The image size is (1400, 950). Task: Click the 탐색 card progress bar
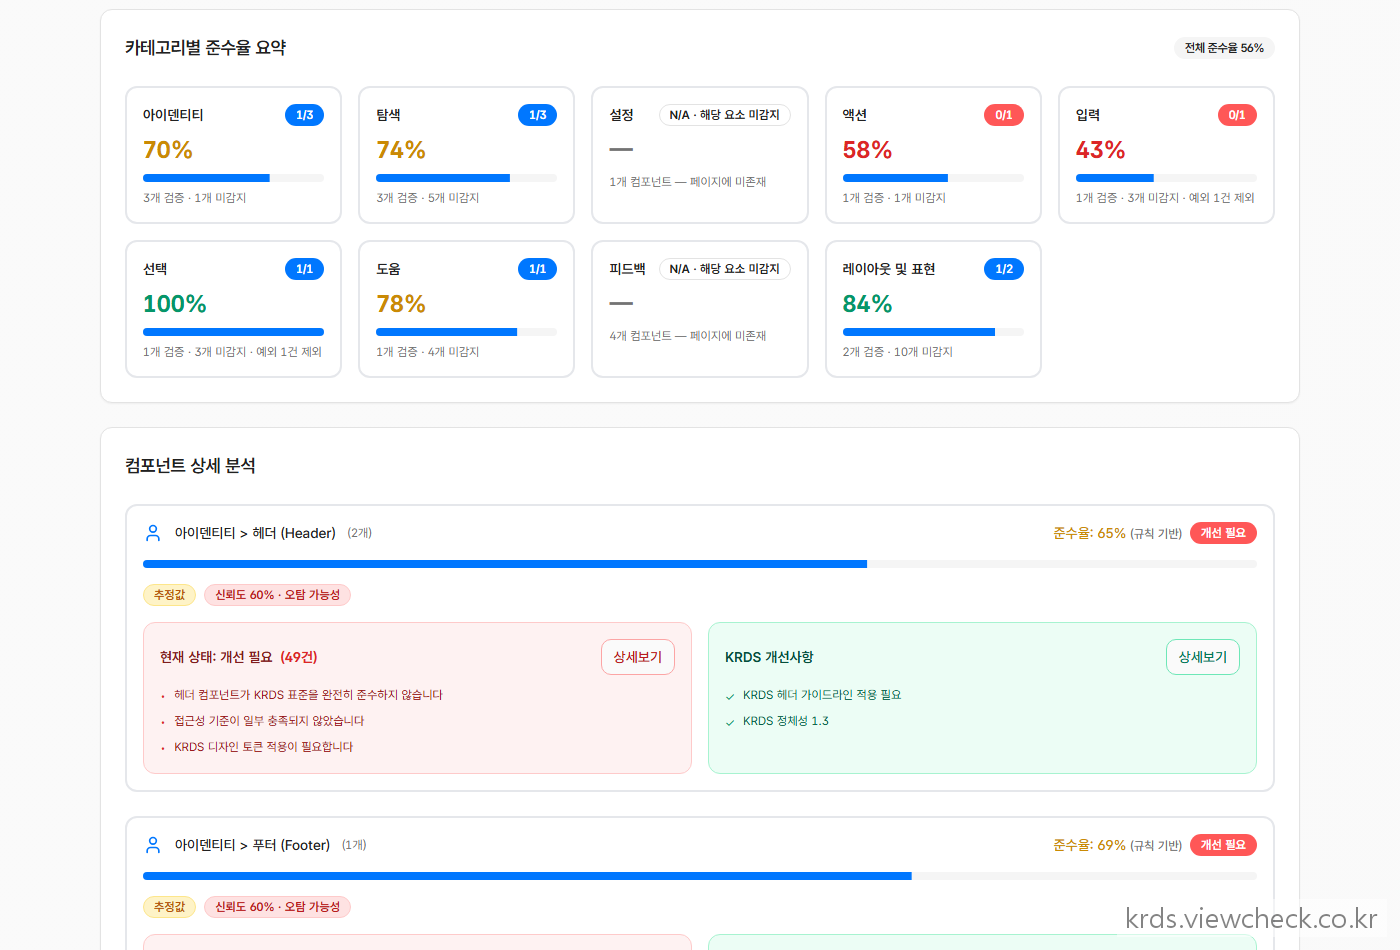(466, 178)
